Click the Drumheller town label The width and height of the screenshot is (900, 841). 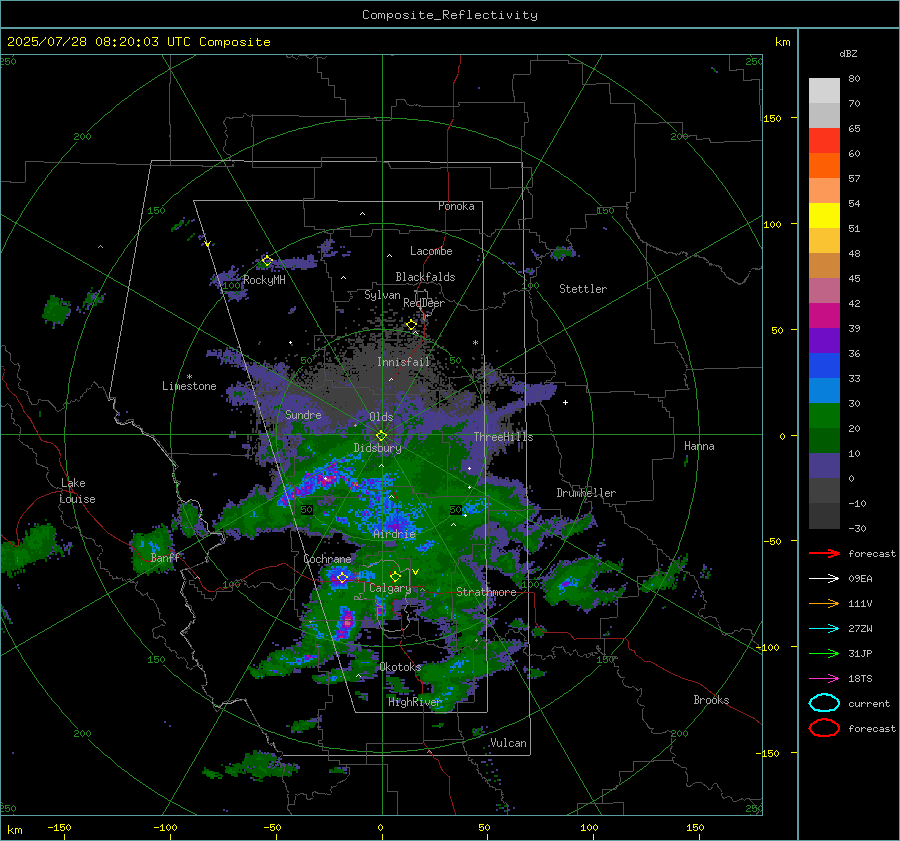pyautogui.click(x=586, y=493)
